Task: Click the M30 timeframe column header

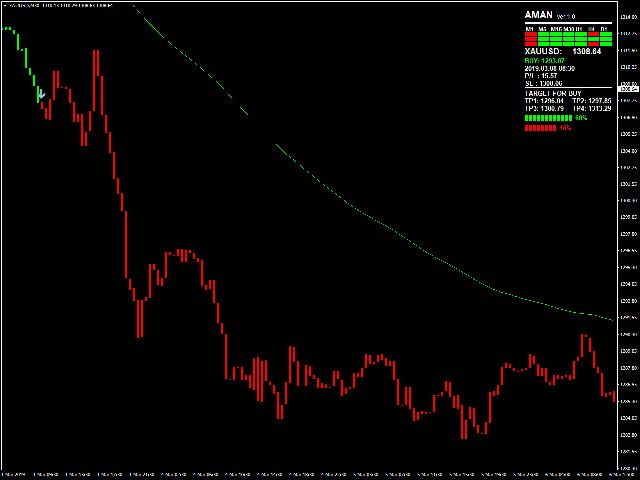Action: (x=569, y=28)
